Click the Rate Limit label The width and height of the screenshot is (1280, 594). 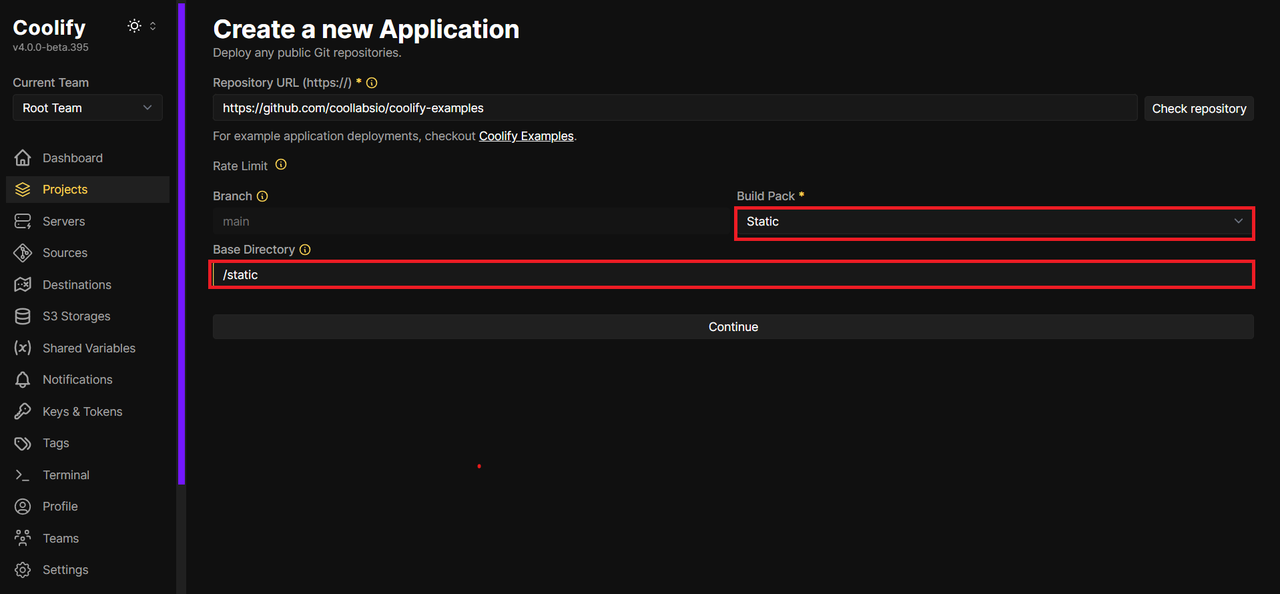[x=240, y=165]
